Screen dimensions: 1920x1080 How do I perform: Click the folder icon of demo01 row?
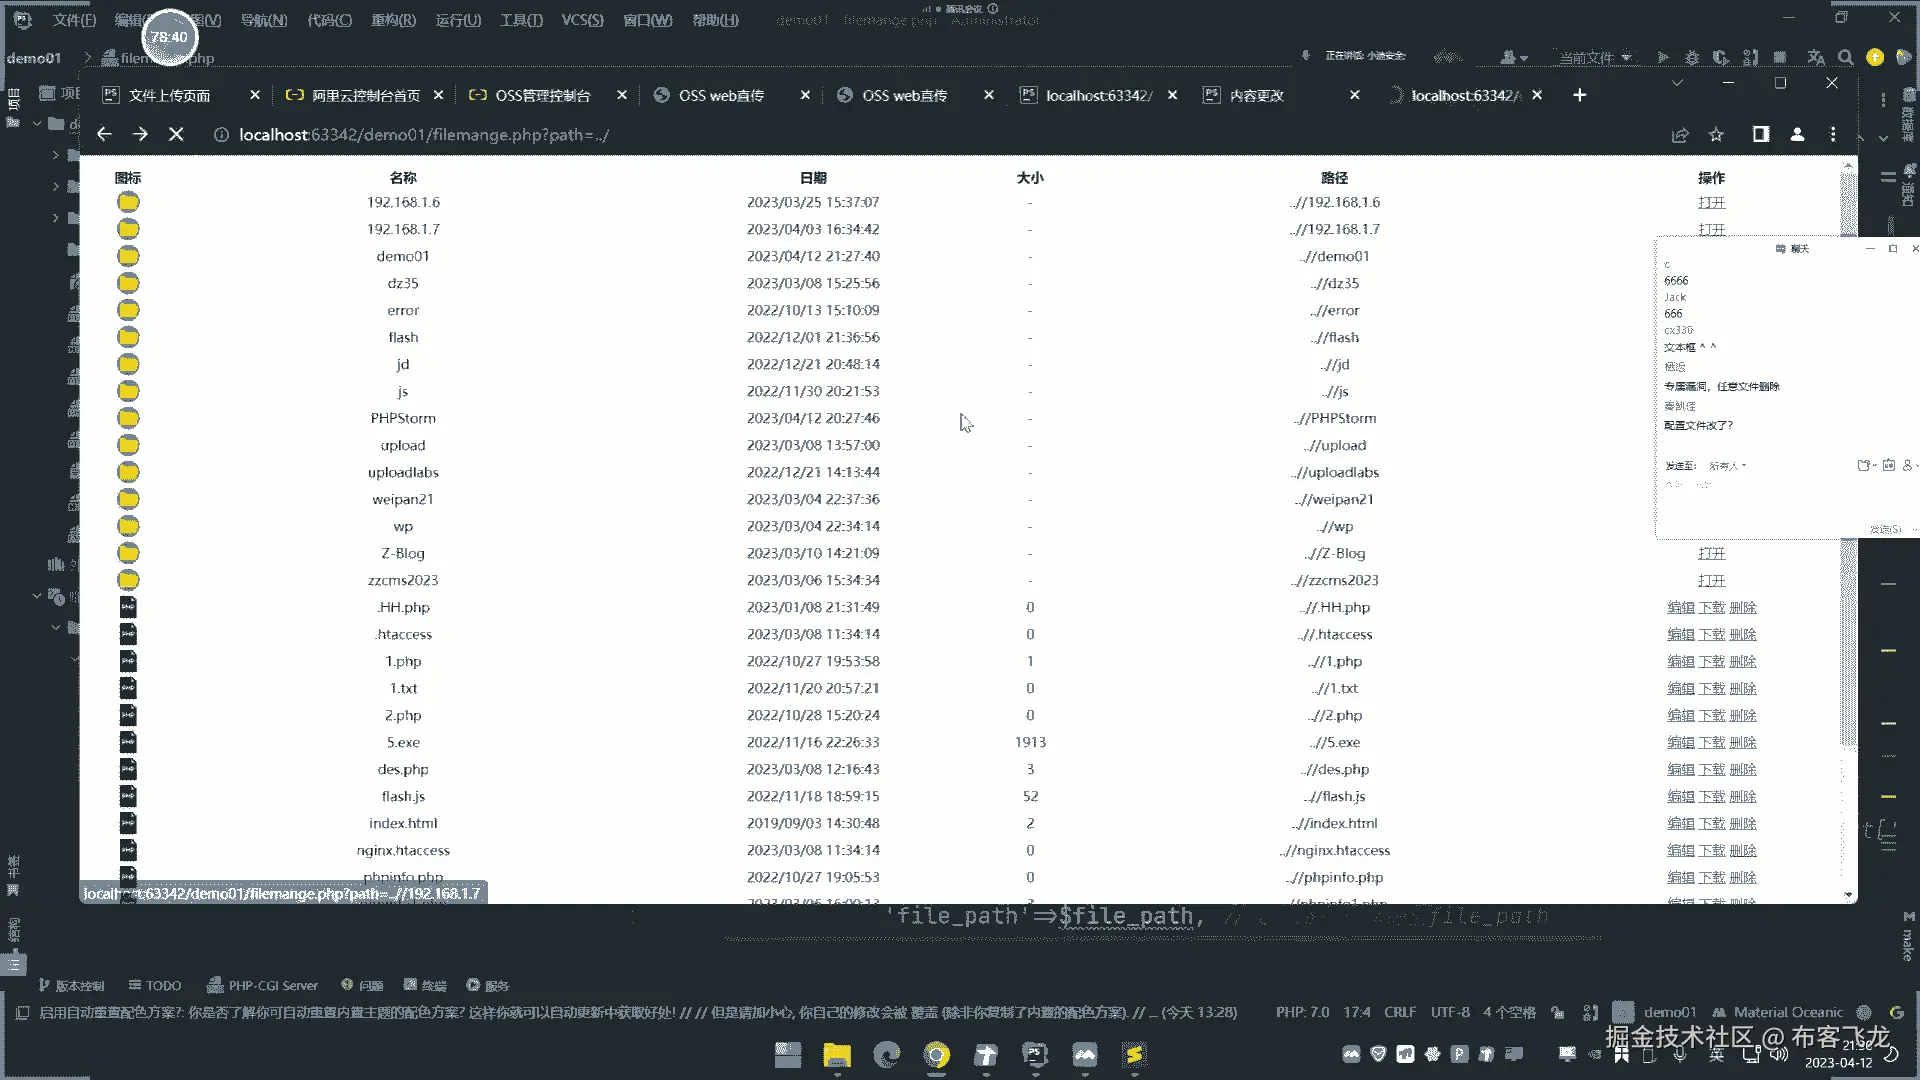[x=128, y=256]
